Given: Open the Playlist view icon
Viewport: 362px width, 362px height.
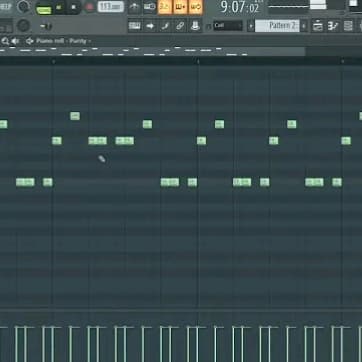Looking at the screenshot, I should click(318, 26).
